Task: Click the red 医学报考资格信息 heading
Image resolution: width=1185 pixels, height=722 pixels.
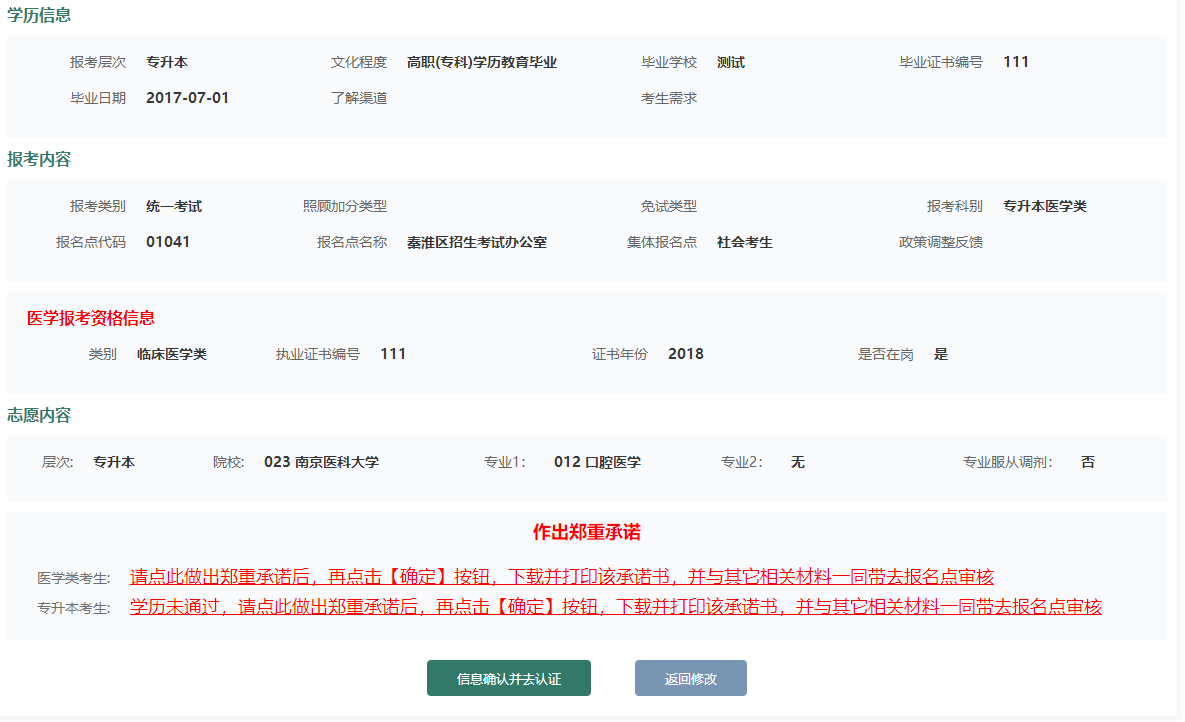Action: (90, 318)
